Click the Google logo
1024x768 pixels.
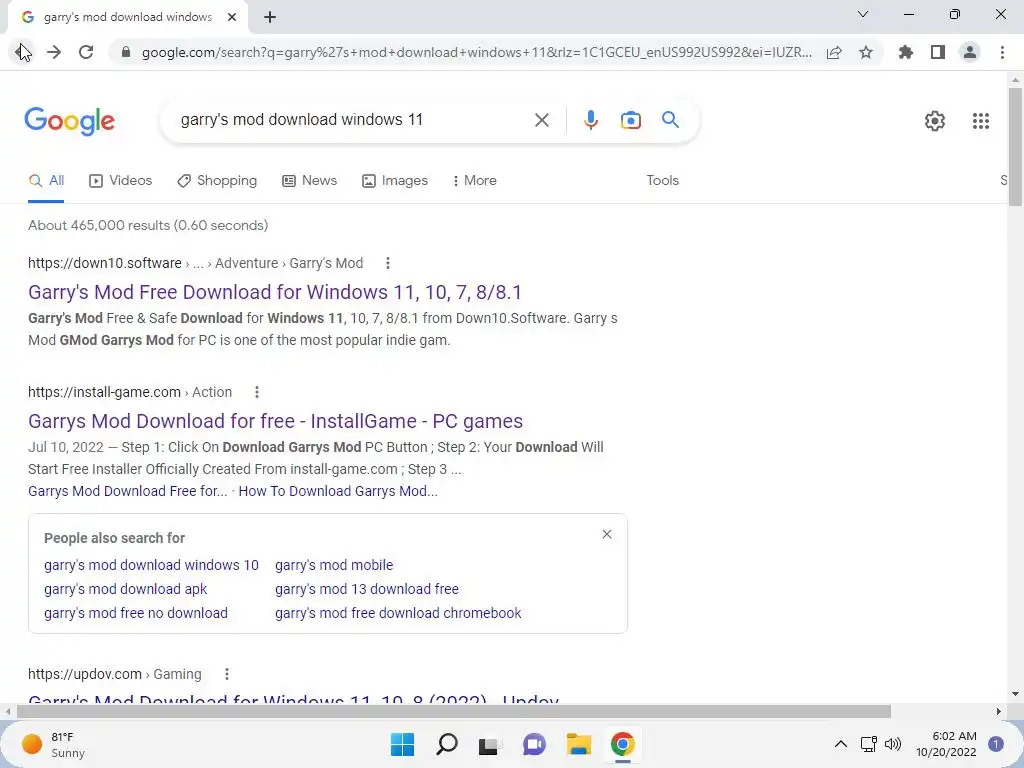pos(70,121)
